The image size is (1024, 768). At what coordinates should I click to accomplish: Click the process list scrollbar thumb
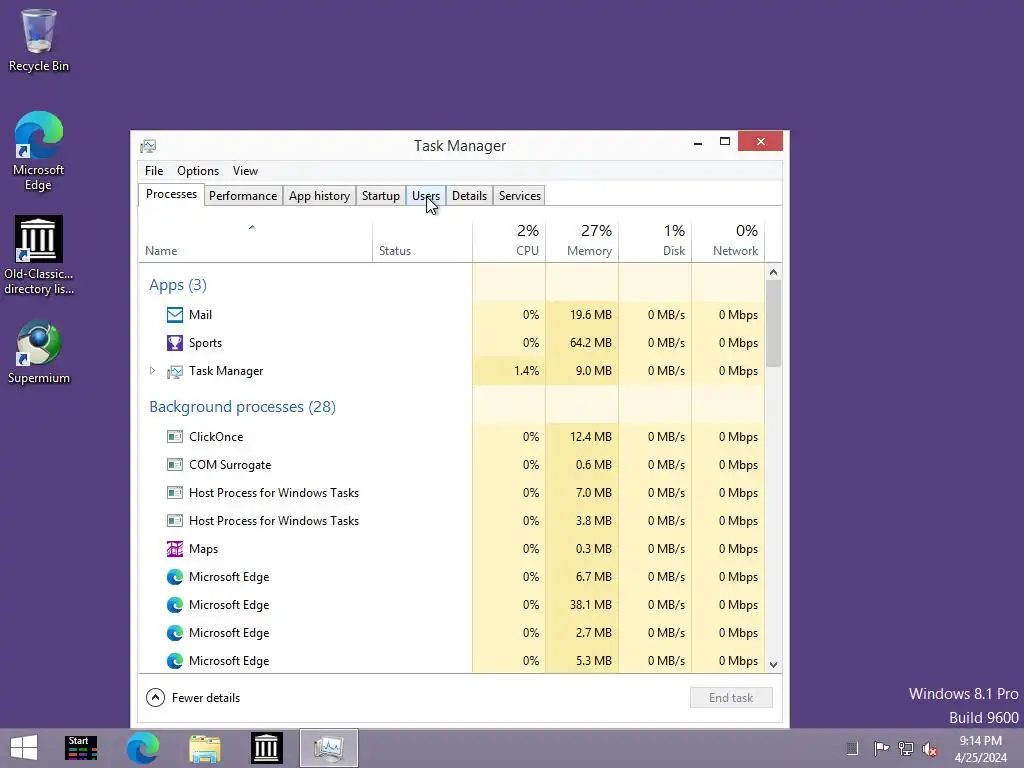coord(773,323)
